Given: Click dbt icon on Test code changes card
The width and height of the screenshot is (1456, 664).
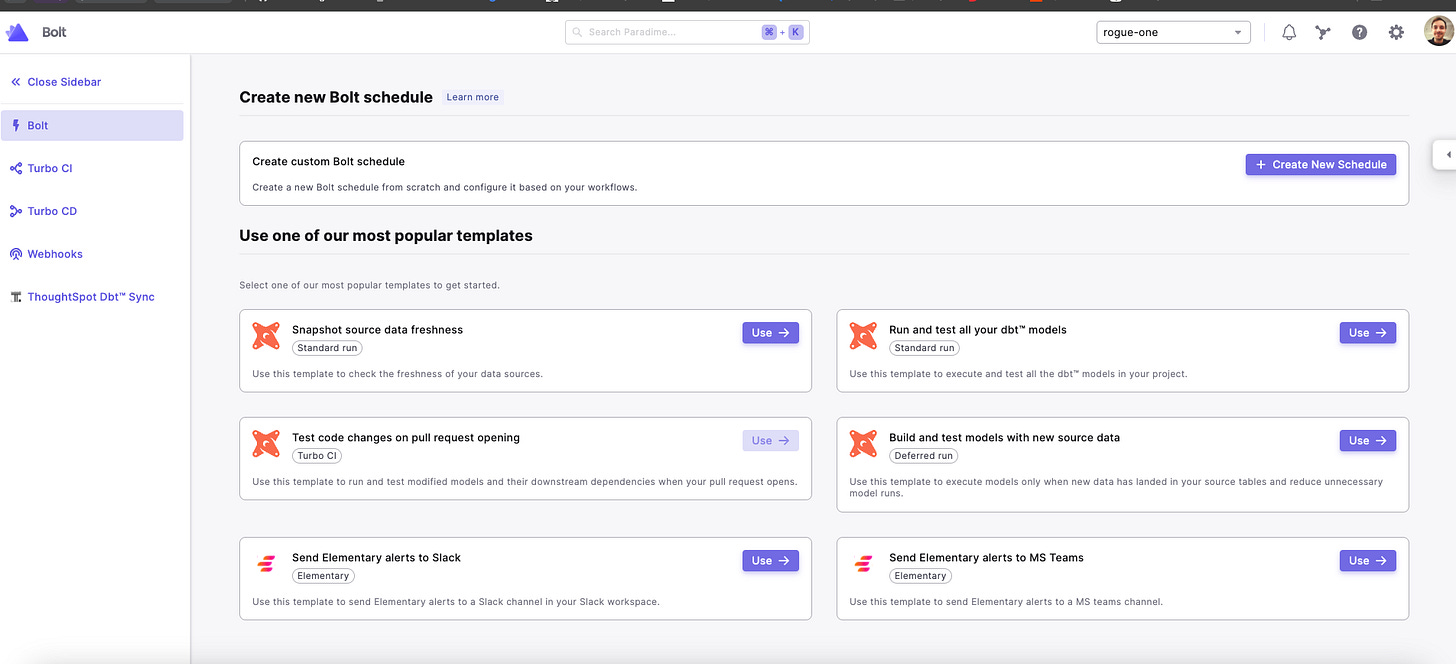Looking at the screenshot, I should pyautogui.click(x=266, y=444).
